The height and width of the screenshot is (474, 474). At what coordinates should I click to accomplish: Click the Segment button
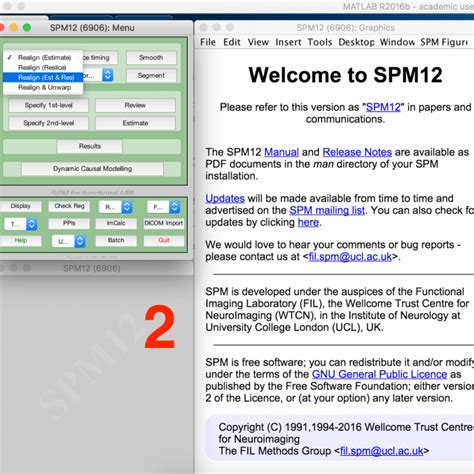[x=151, y=76]
